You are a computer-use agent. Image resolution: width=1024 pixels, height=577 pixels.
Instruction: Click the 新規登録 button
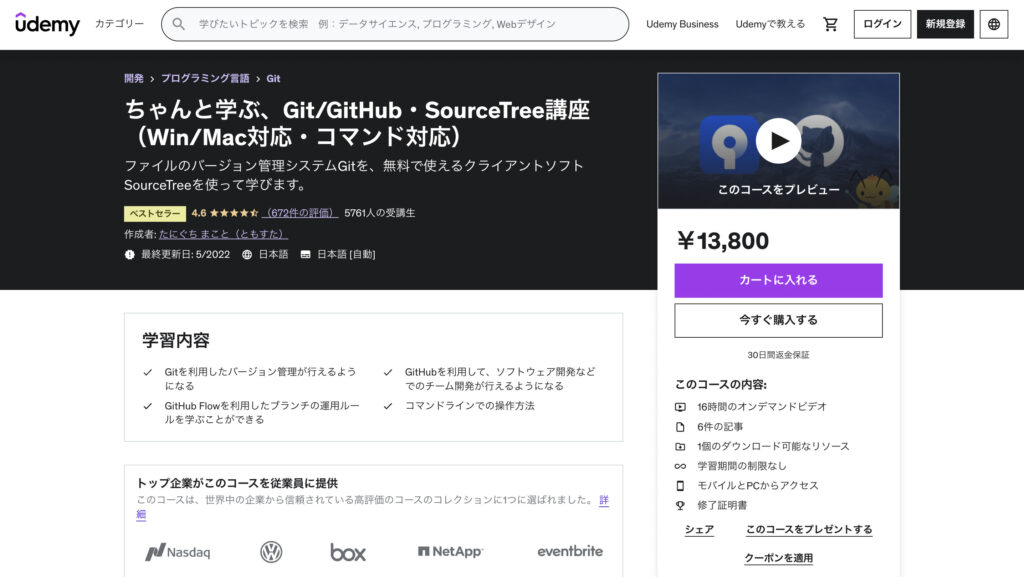pyautogui.click(x=945, y=24)
